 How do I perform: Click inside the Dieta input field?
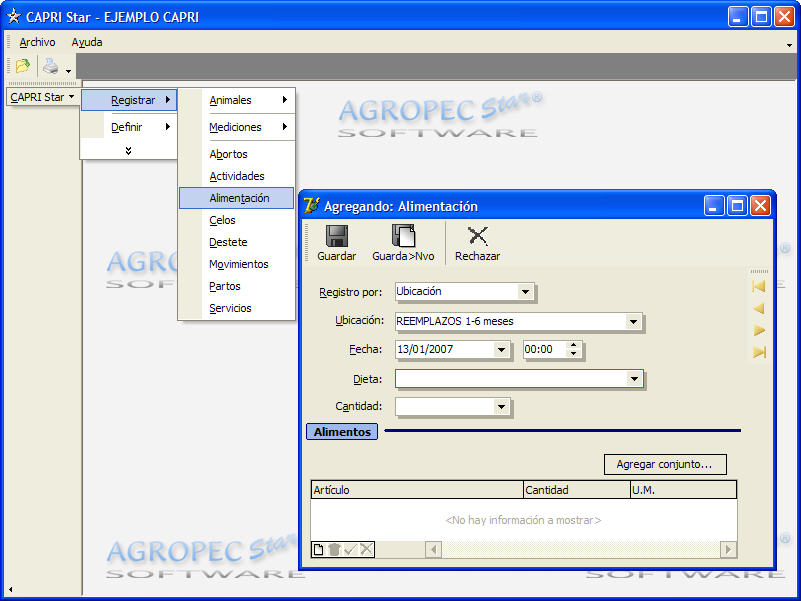coord(511,379)
